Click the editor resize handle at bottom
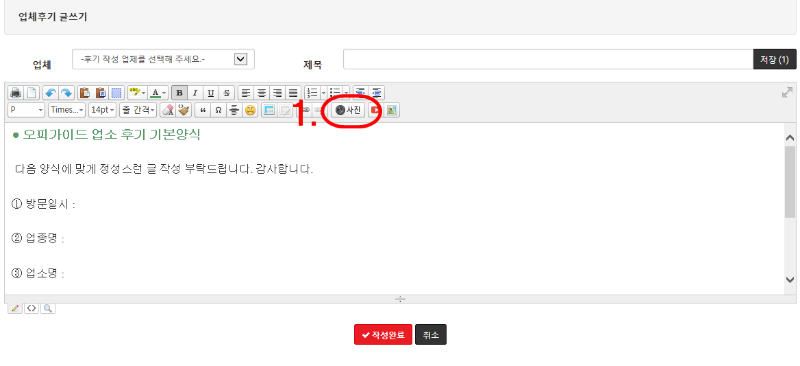Image resolution: width=800 pixels, height=366 pixels. 400,299
